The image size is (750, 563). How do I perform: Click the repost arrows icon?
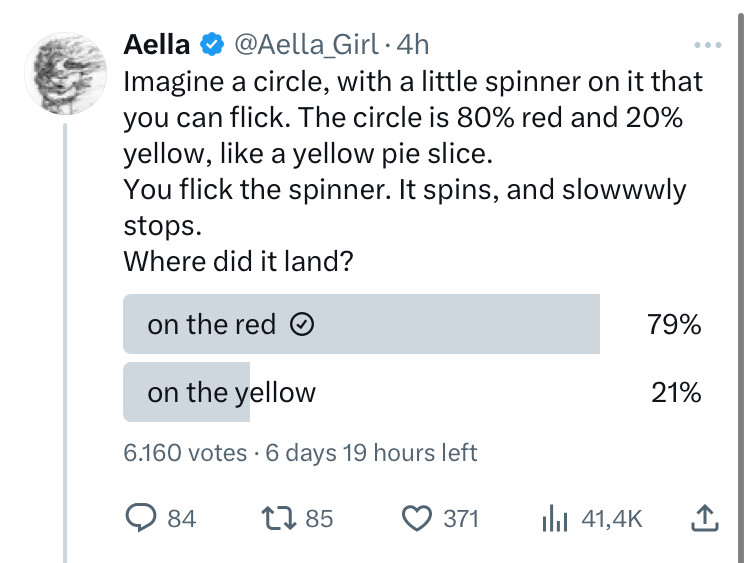pyautogui.click(x=273, y=518)
